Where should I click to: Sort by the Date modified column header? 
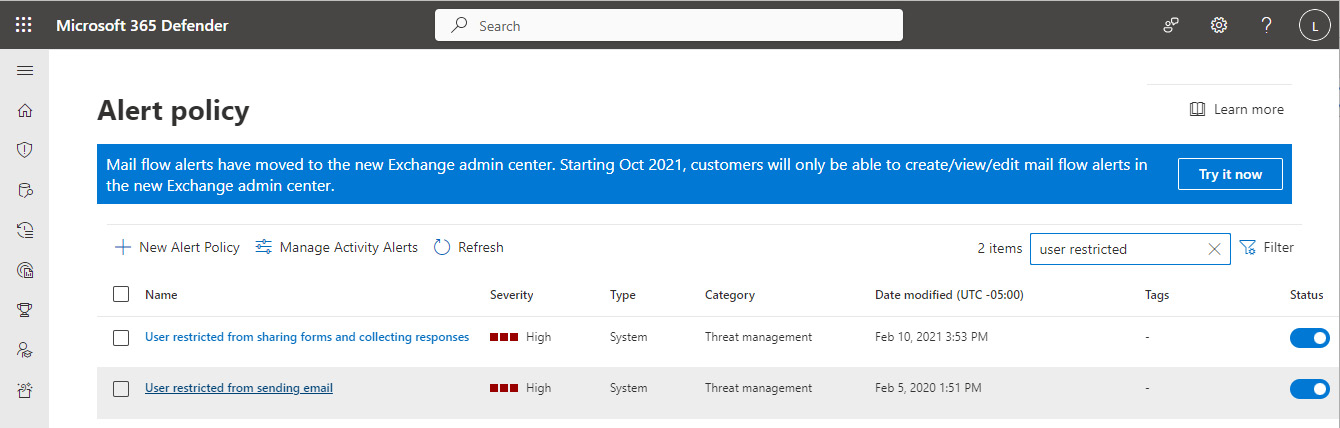(x=949, y=295)
